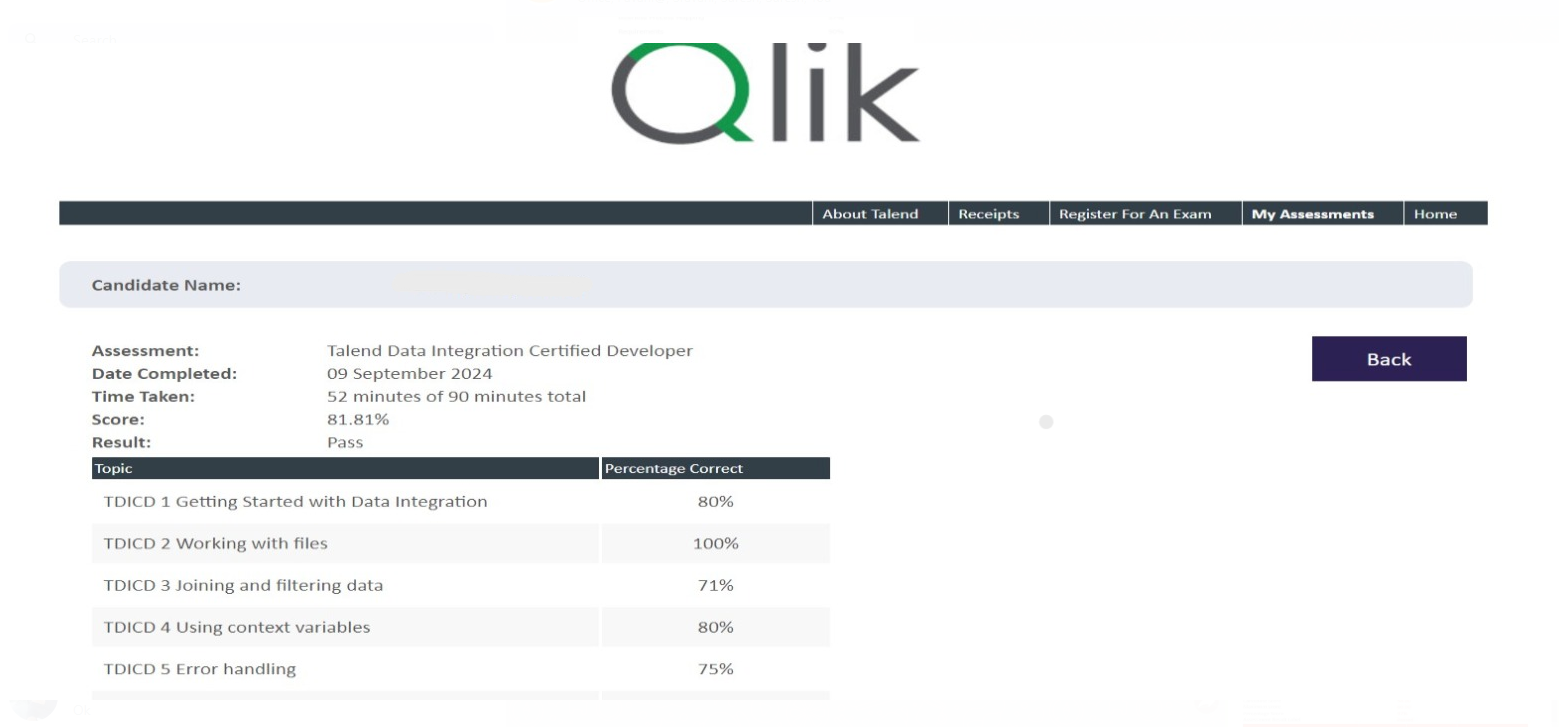1559x727 pixels.
Task: Click the Percentage Correct column header
Action: click(x=715, y=468)
